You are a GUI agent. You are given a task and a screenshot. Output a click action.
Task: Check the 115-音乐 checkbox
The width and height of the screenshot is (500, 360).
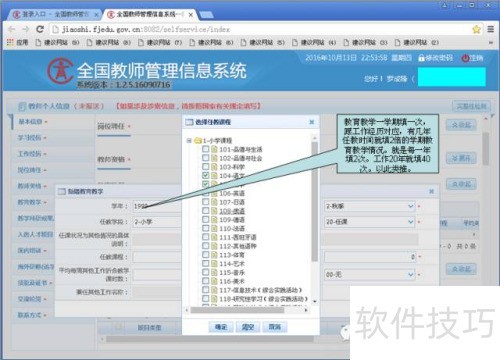coord(206,272)
